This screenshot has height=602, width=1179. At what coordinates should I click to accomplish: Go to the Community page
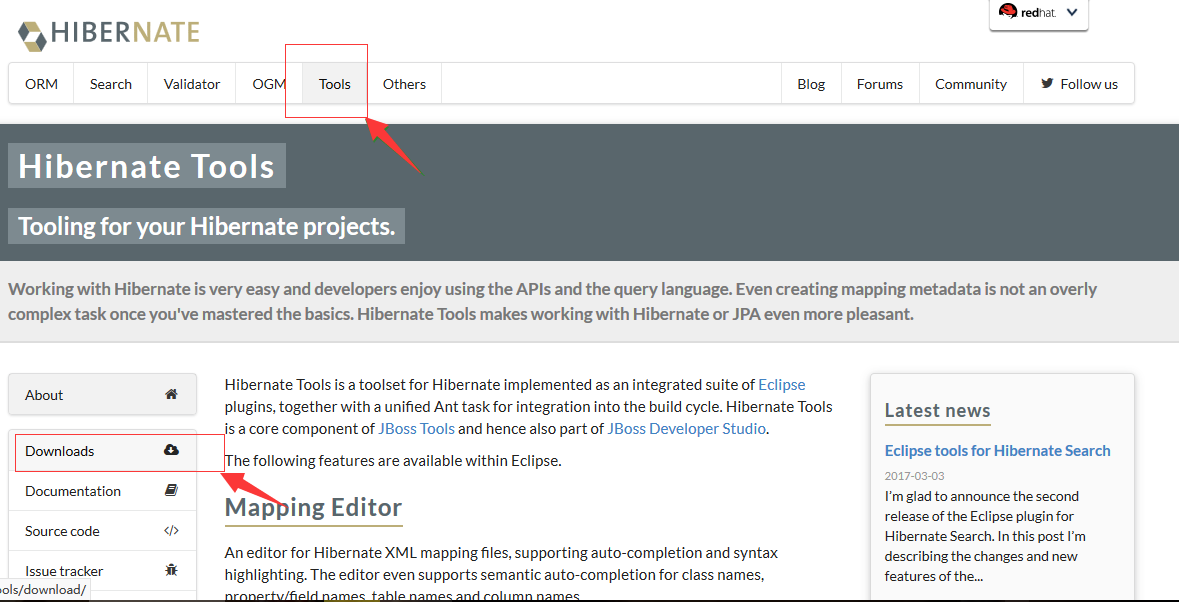(971, 83)
